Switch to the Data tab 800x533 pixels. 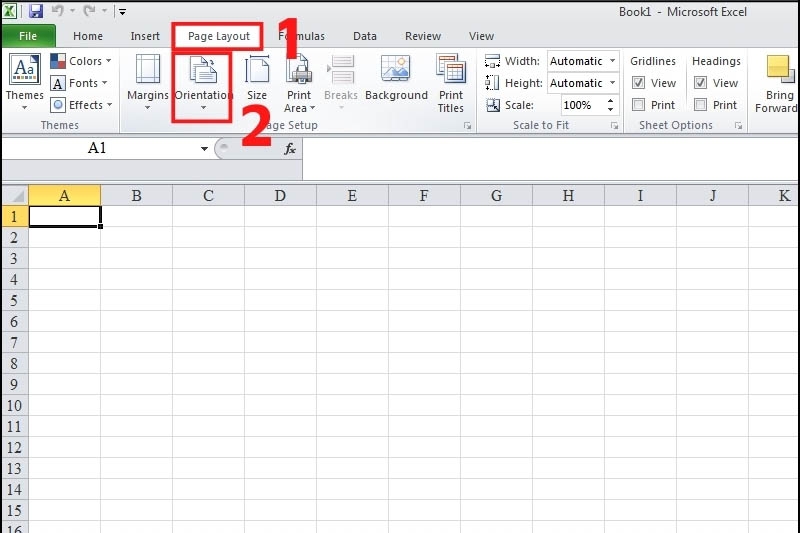[365, 36]
